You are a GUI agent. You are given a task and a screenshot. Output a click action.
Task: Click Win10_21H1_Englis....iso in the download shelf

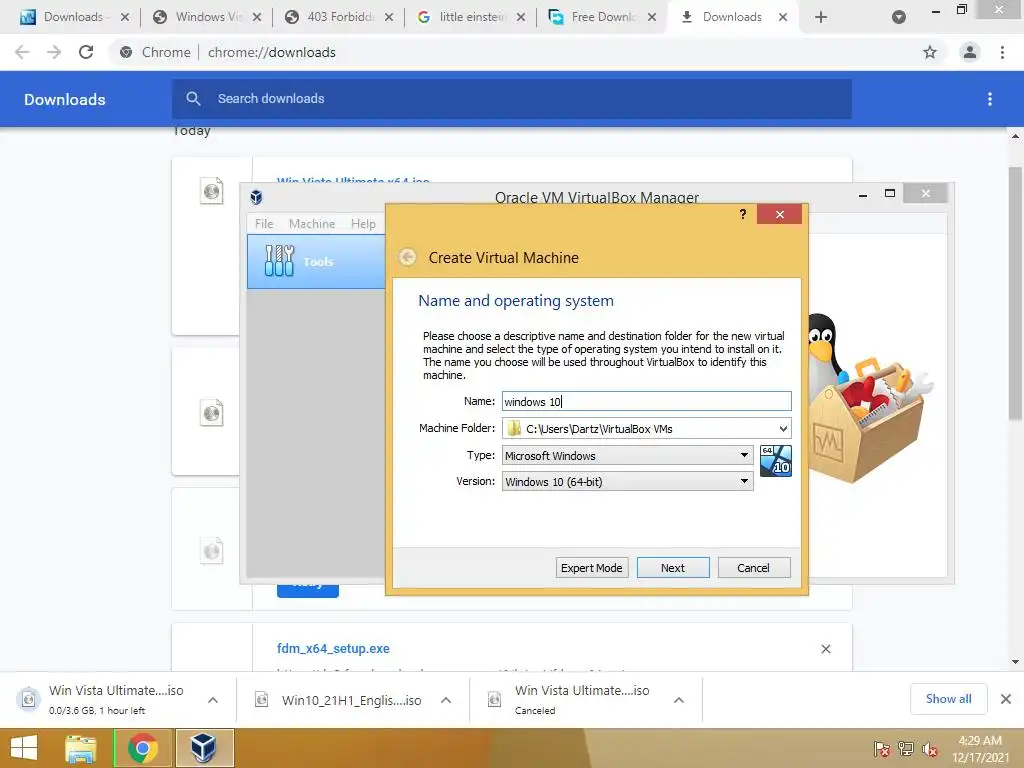[351, 700]
